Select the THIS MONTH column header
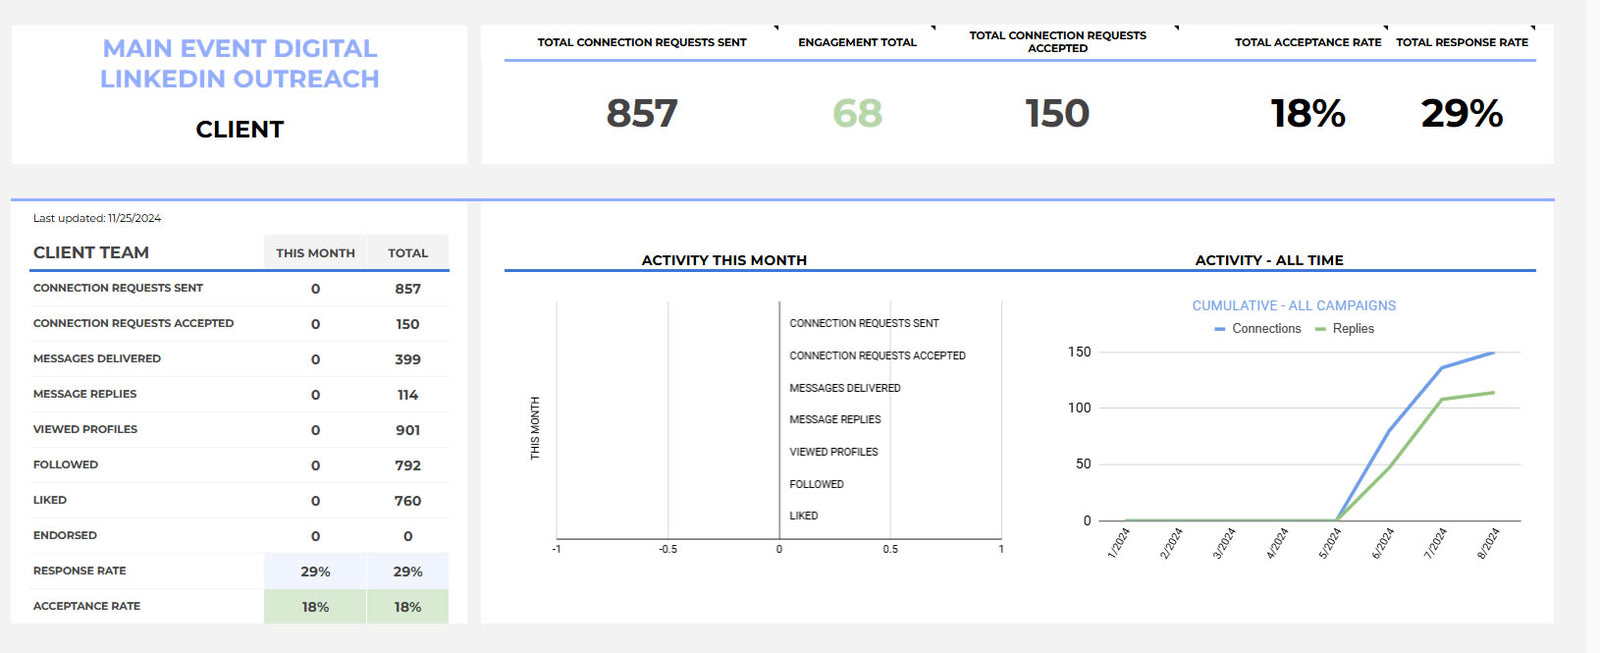The image size is (1600, 653). [315, 253]
